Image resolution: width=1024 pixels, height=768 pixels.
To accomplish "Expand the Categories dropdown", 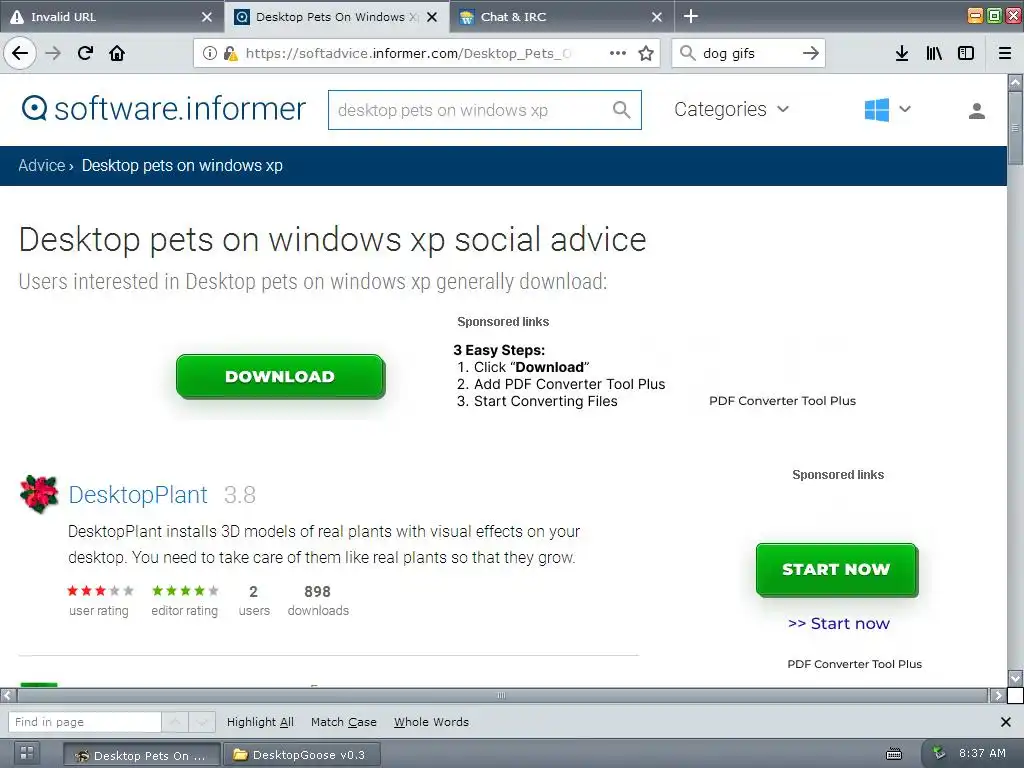I will tap(731, 109).
